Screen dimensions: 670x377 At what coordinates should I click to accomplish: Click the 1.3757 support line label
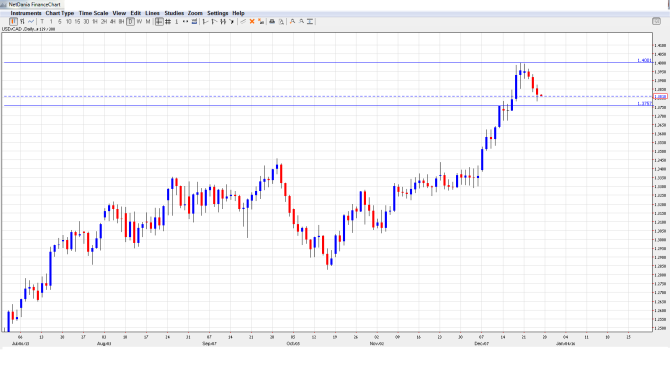[645, 103]
